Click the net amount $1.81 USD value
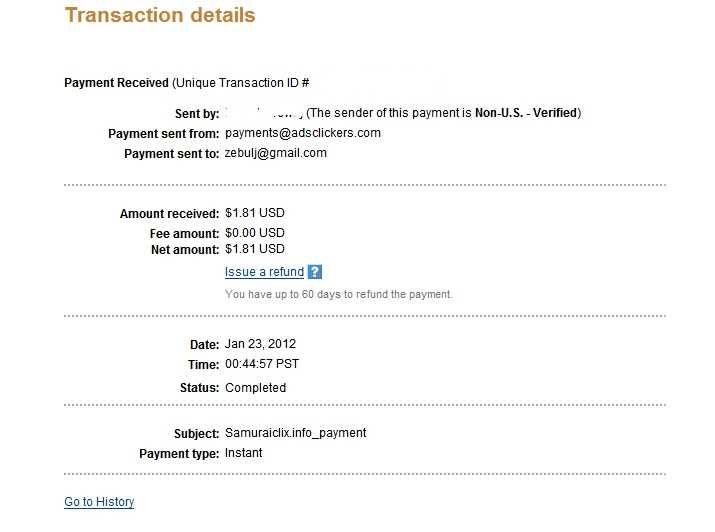715x532 pixels. coord(254,249)
